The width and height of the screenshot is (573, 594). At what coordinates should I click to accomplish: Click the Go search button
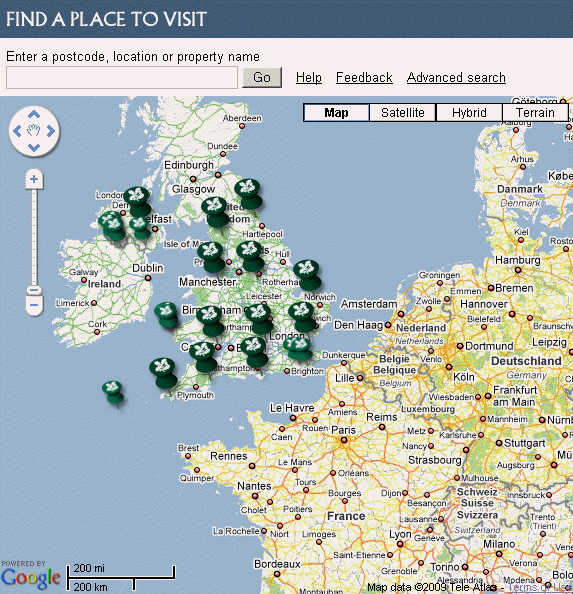pyautogui.click(x=262, y=77)
